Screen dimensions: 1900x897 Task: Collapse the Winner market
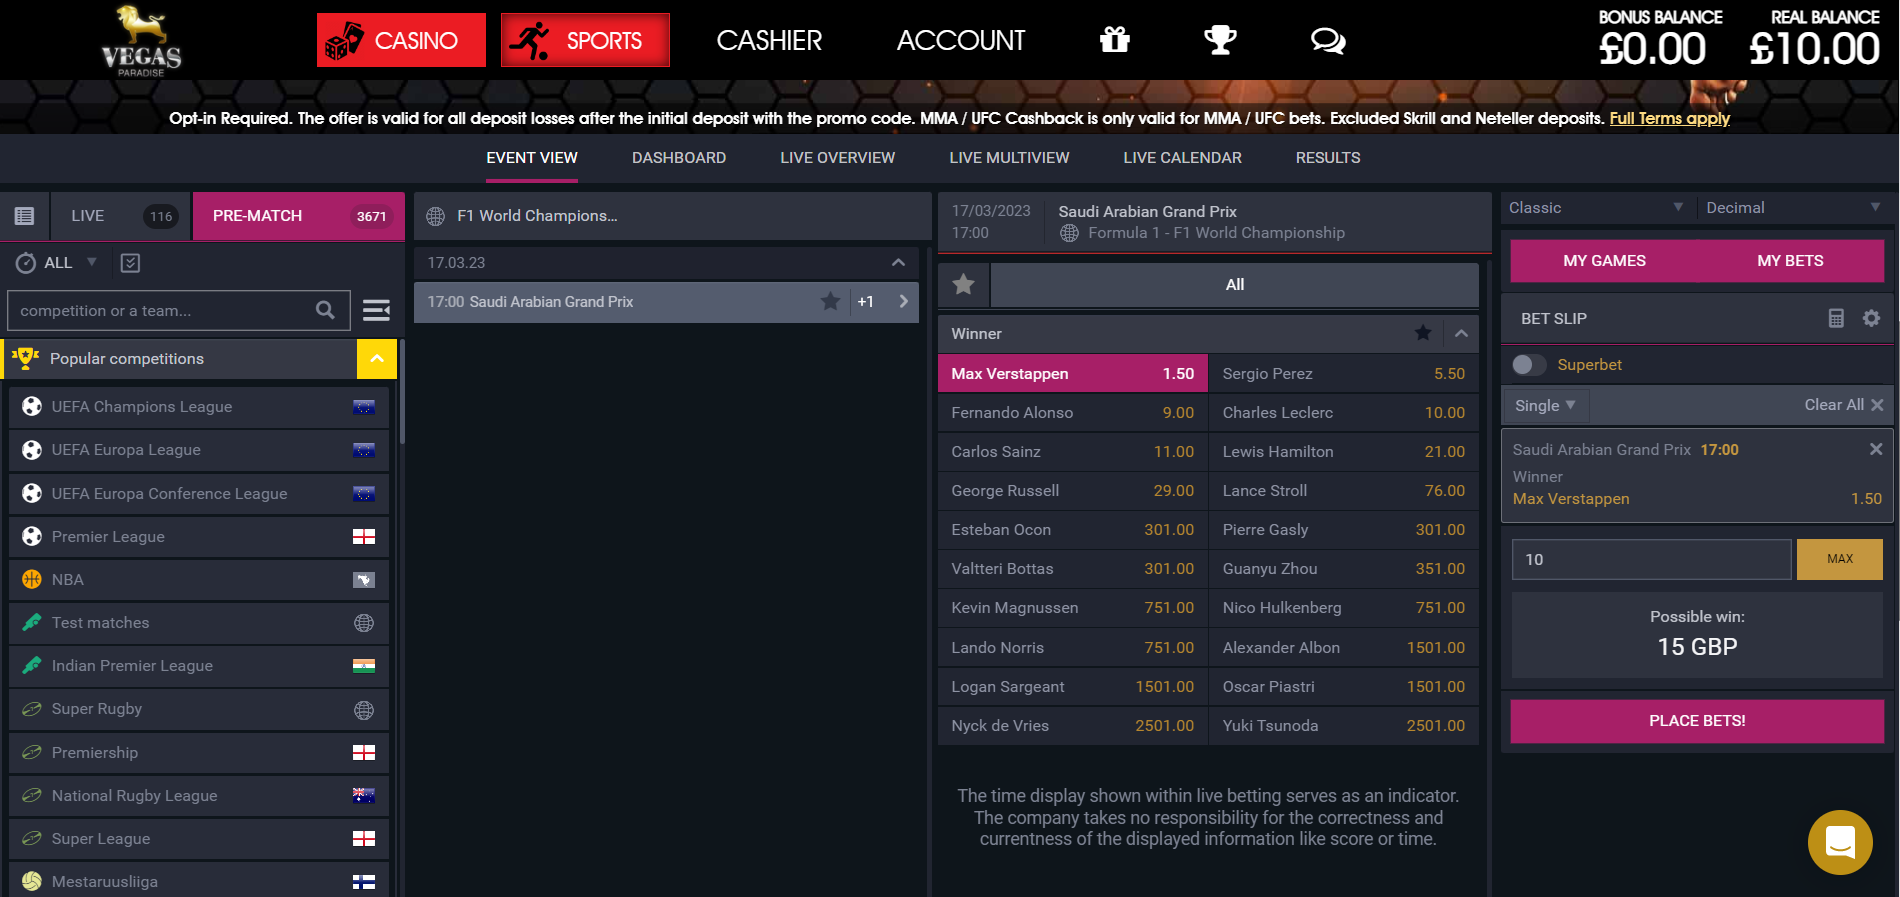[1461, 333]
